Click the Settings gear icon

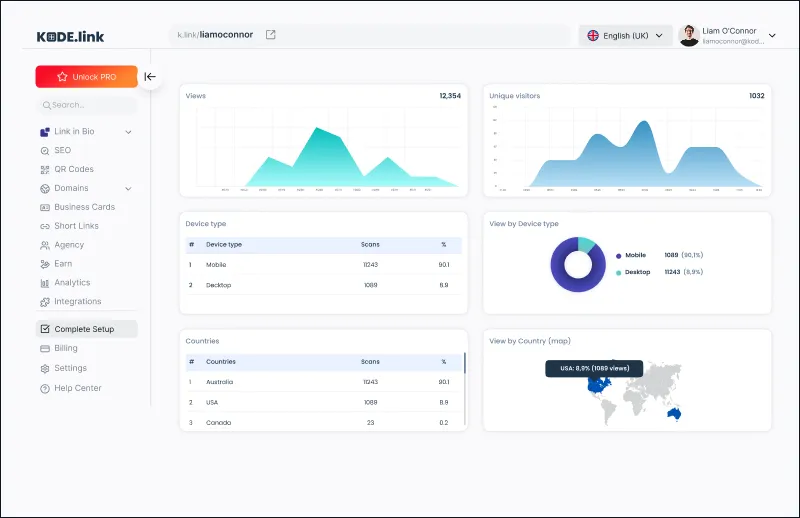pyautogui.click(x=45, y=368)
